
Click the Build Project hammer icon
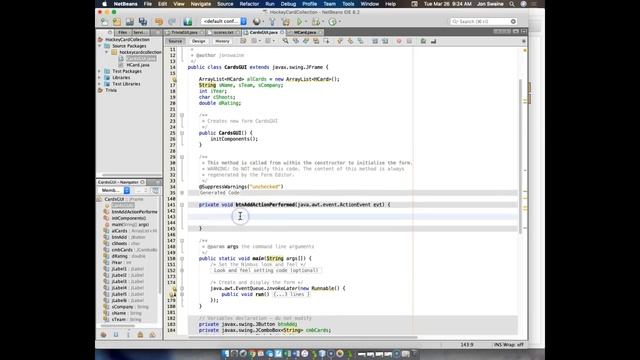[x=272, y=21]
